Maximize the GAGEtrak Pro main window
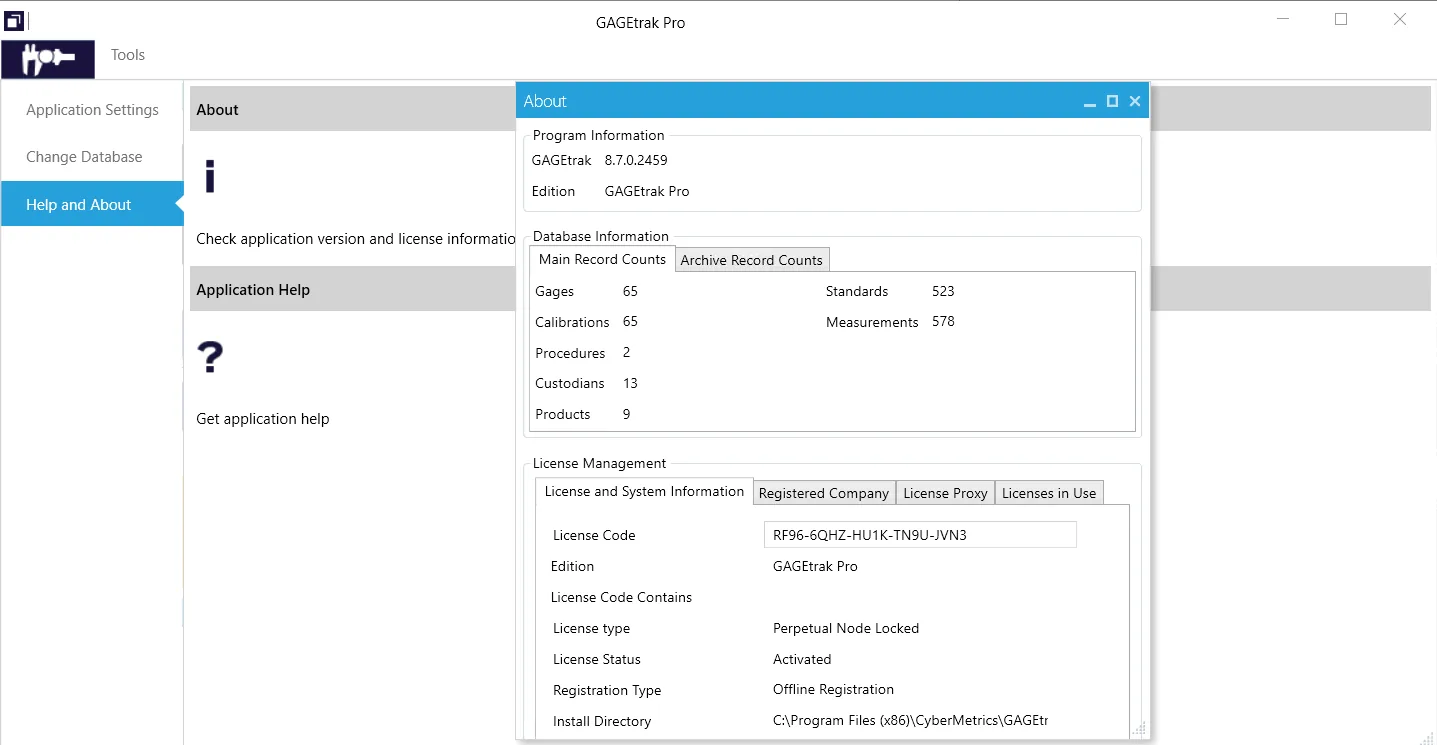1437x745 pixels. point(1341,19)
